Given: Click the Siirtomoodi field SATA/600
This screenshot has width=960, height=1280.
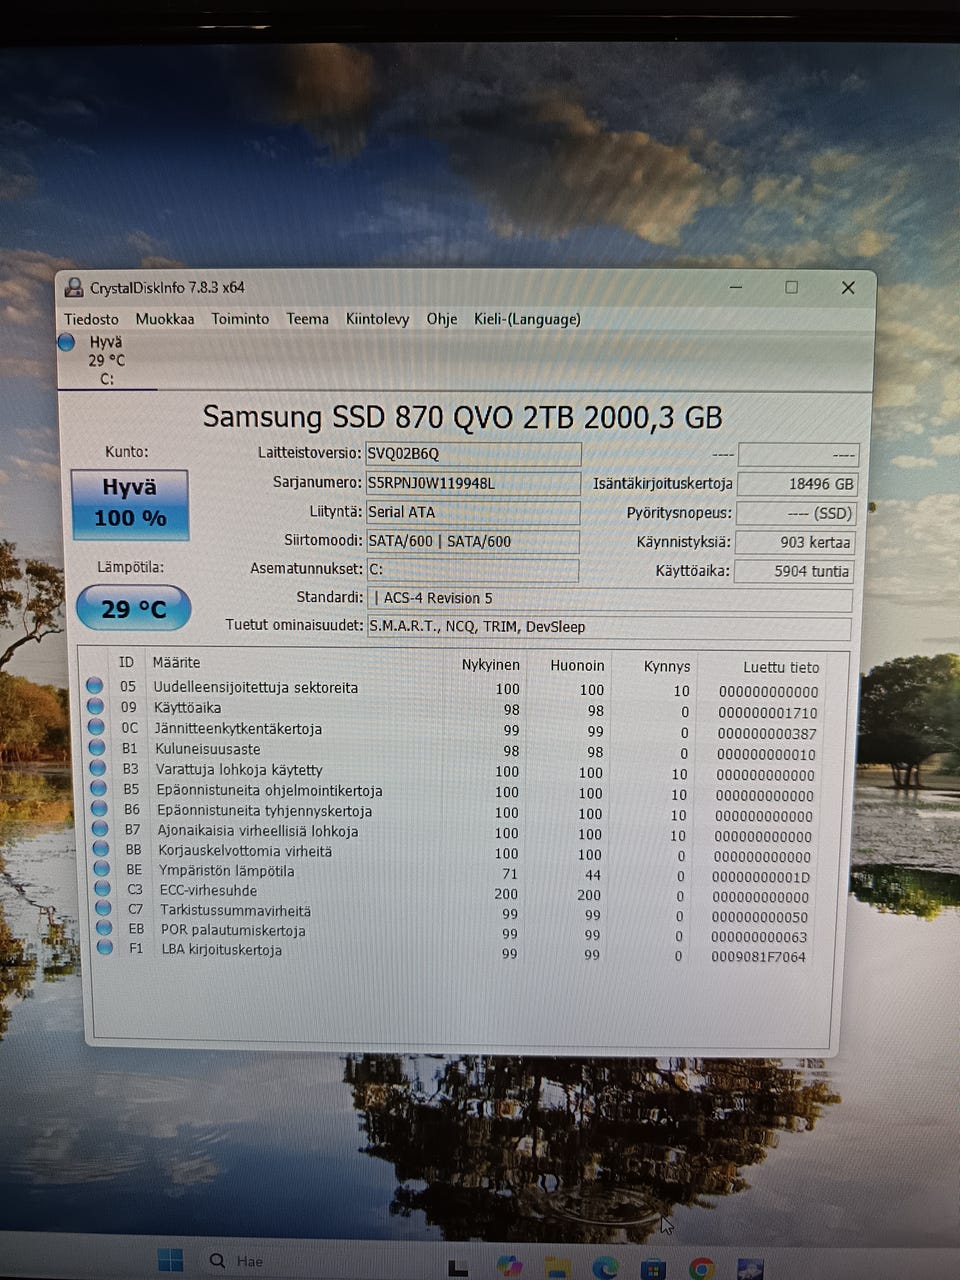Looking at the screenshot, I should [x=471, y=541].
